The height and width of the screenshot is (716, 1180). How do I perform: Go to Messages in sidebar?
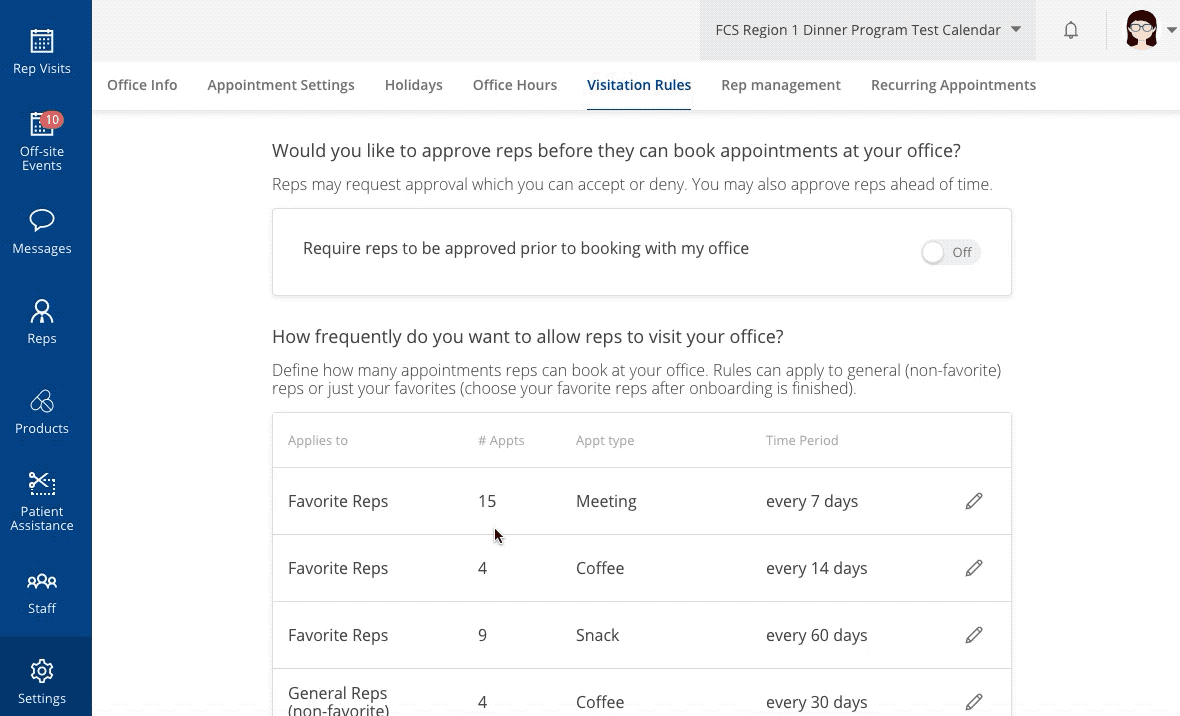point(42,232)
